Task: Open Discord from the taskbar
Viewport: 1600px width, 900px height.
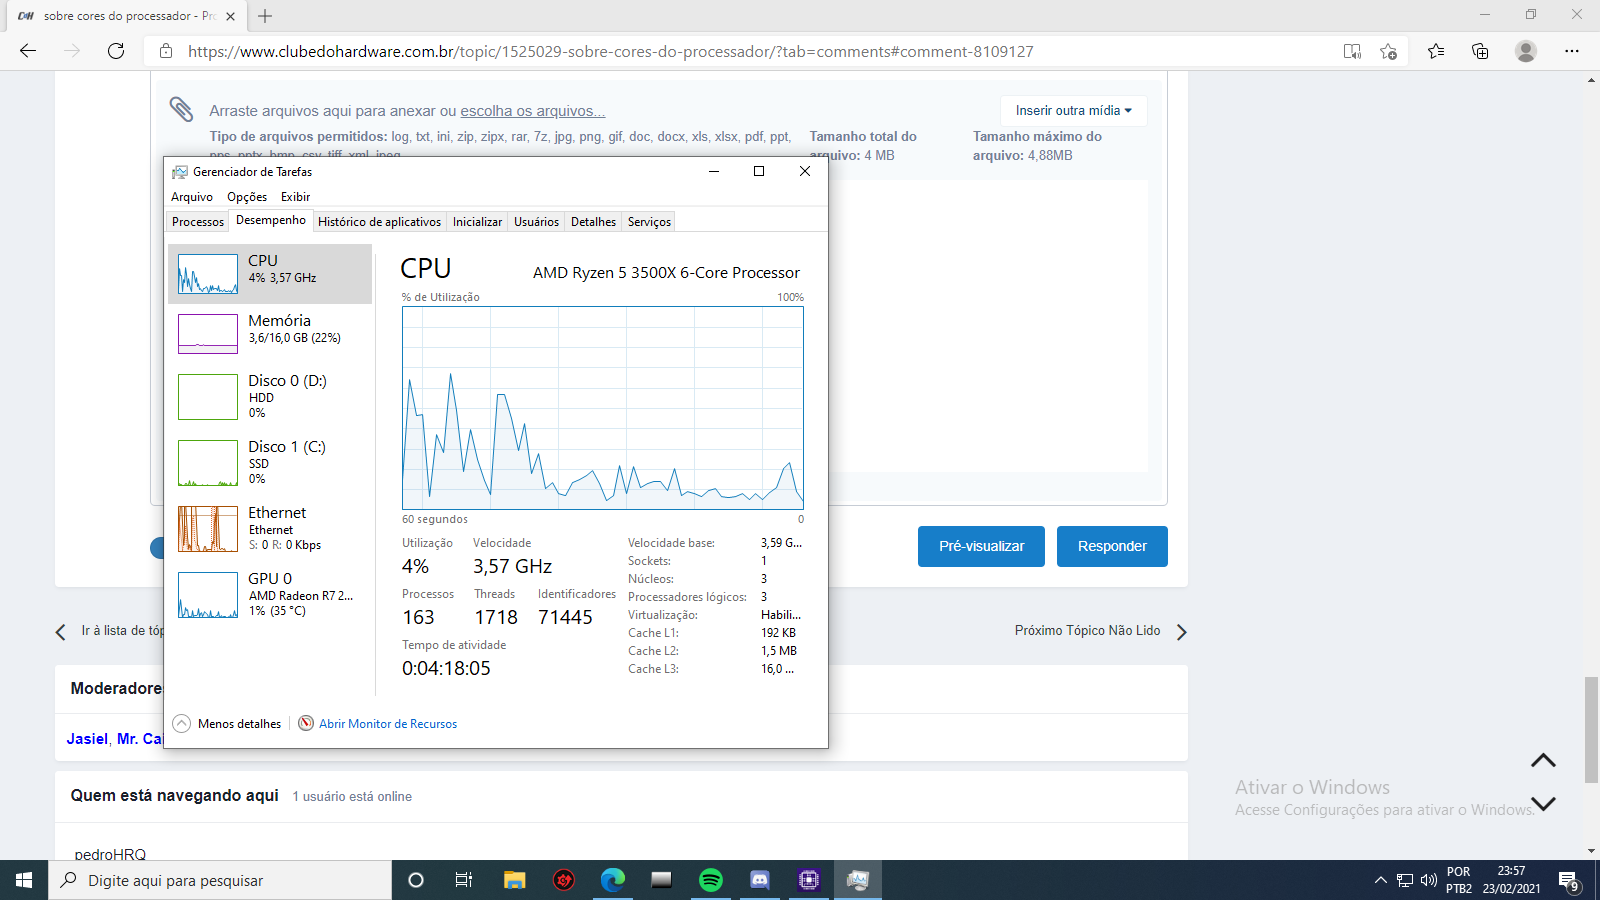Action: [x=760, y=880]
